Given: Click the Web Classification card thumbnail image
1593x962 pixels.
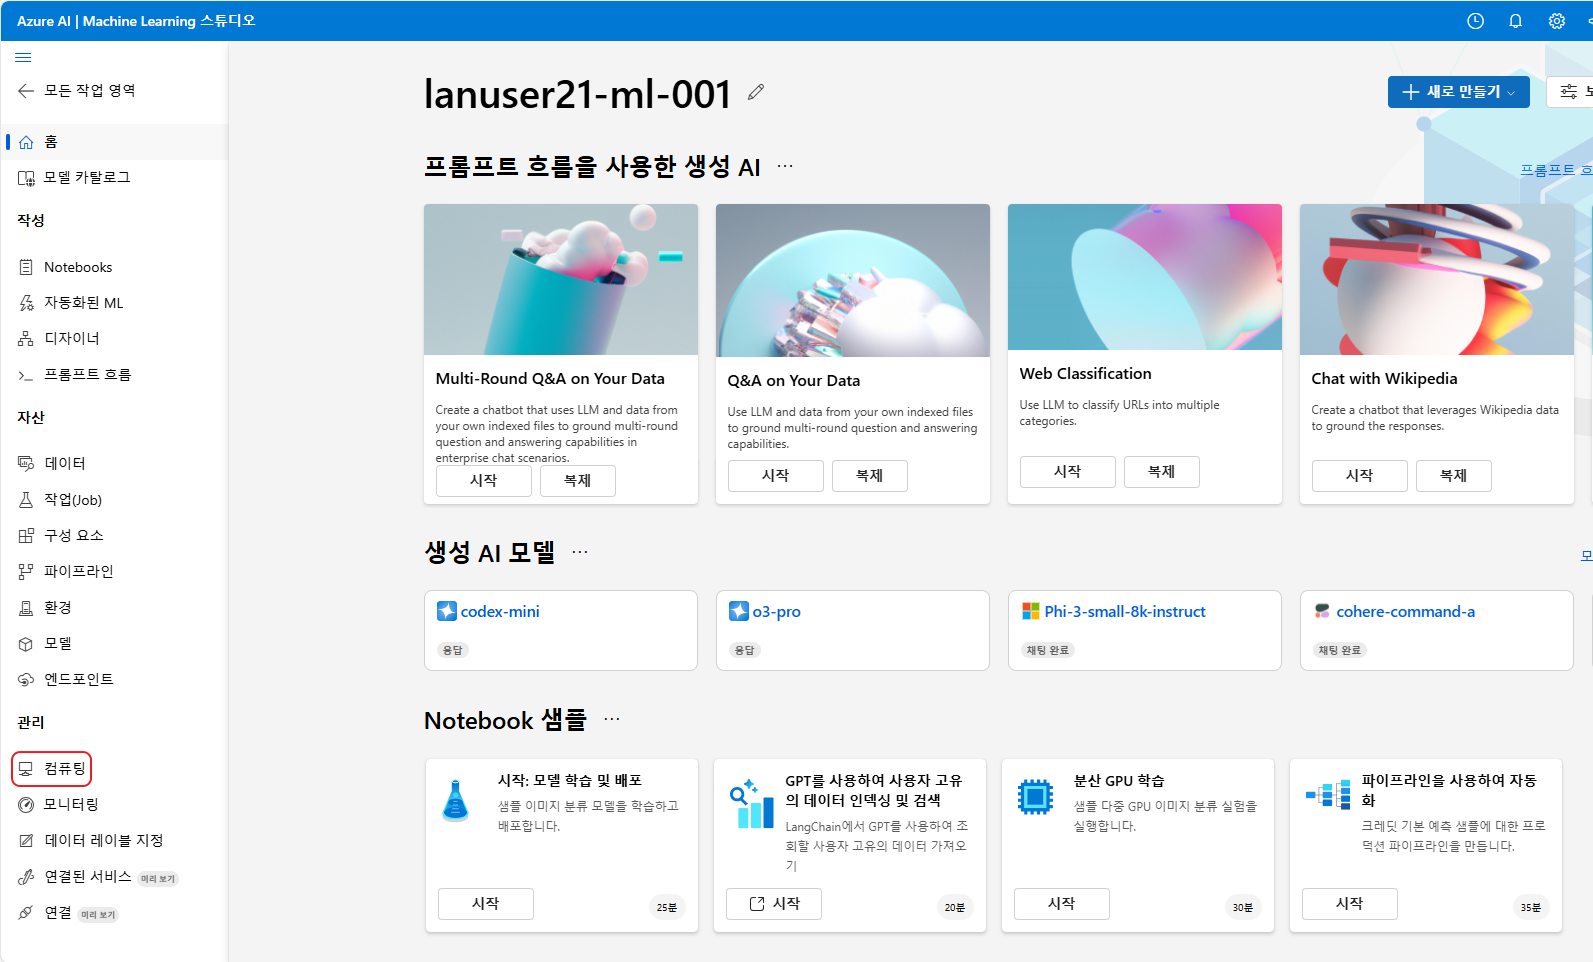Looking at the screenshot, I should pyautogui.click(x=1145, y=277).
